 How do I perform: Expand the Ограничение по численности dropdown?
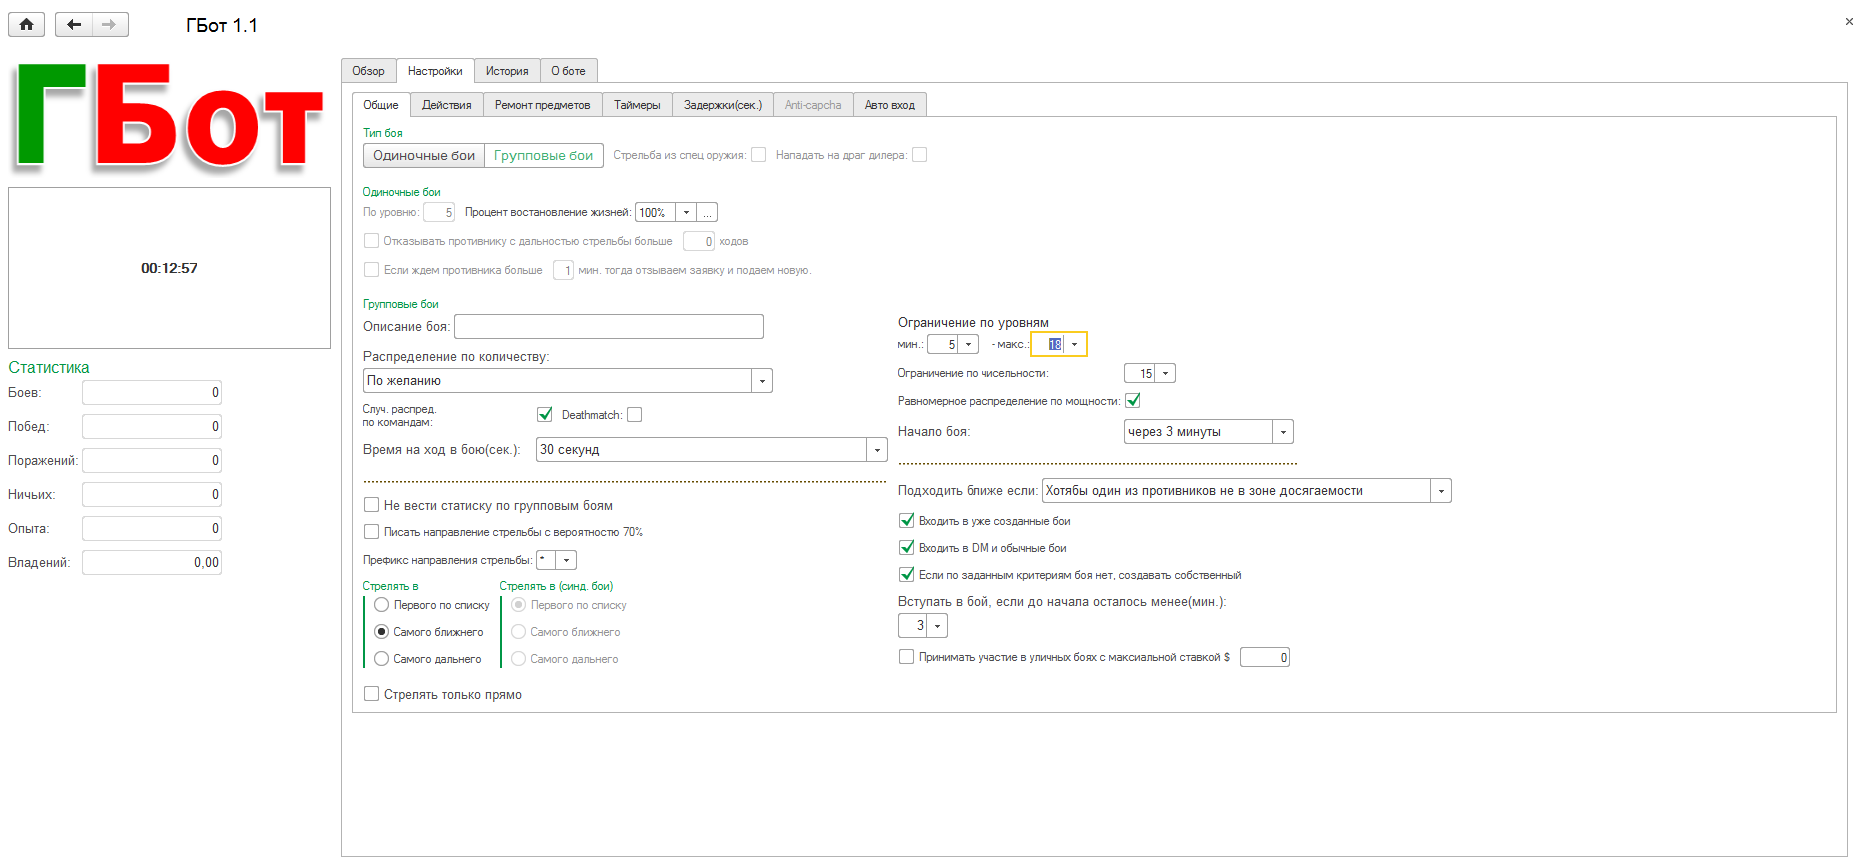click(1165, 373)
